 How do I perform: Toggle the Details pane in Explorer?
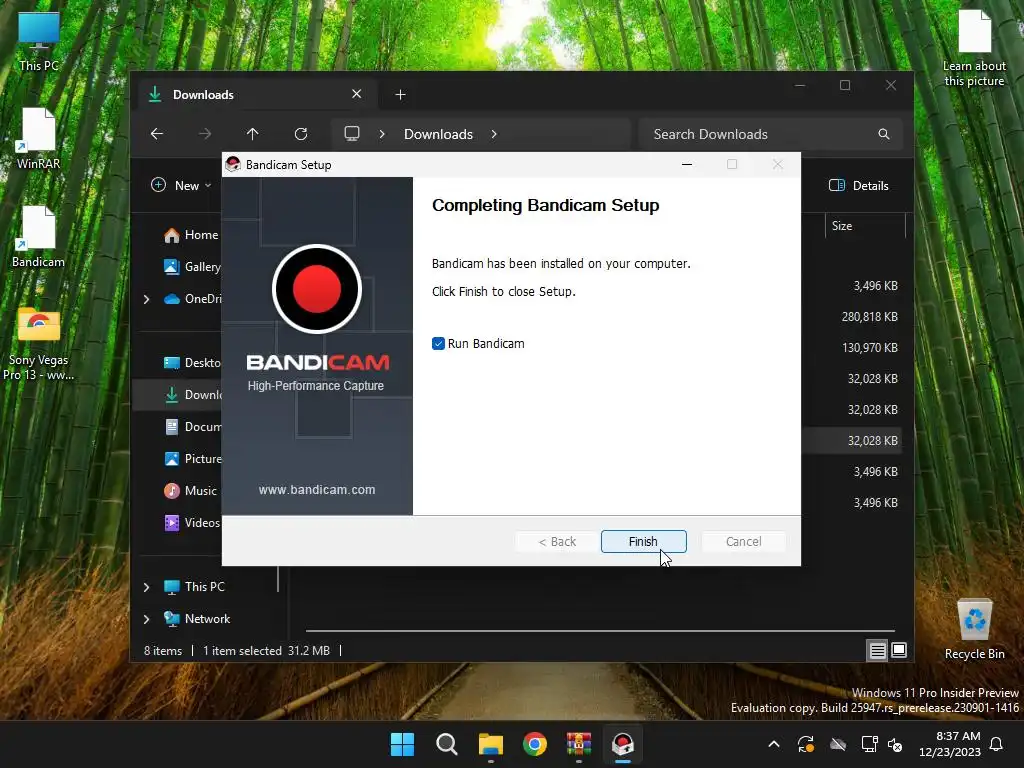click(859, 185)
